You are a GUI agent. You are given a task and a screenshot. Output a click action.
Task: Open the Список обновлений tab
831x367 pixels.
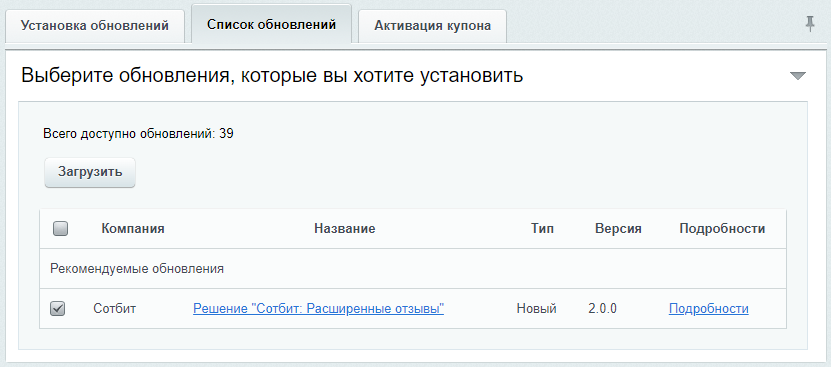(271, 24)
